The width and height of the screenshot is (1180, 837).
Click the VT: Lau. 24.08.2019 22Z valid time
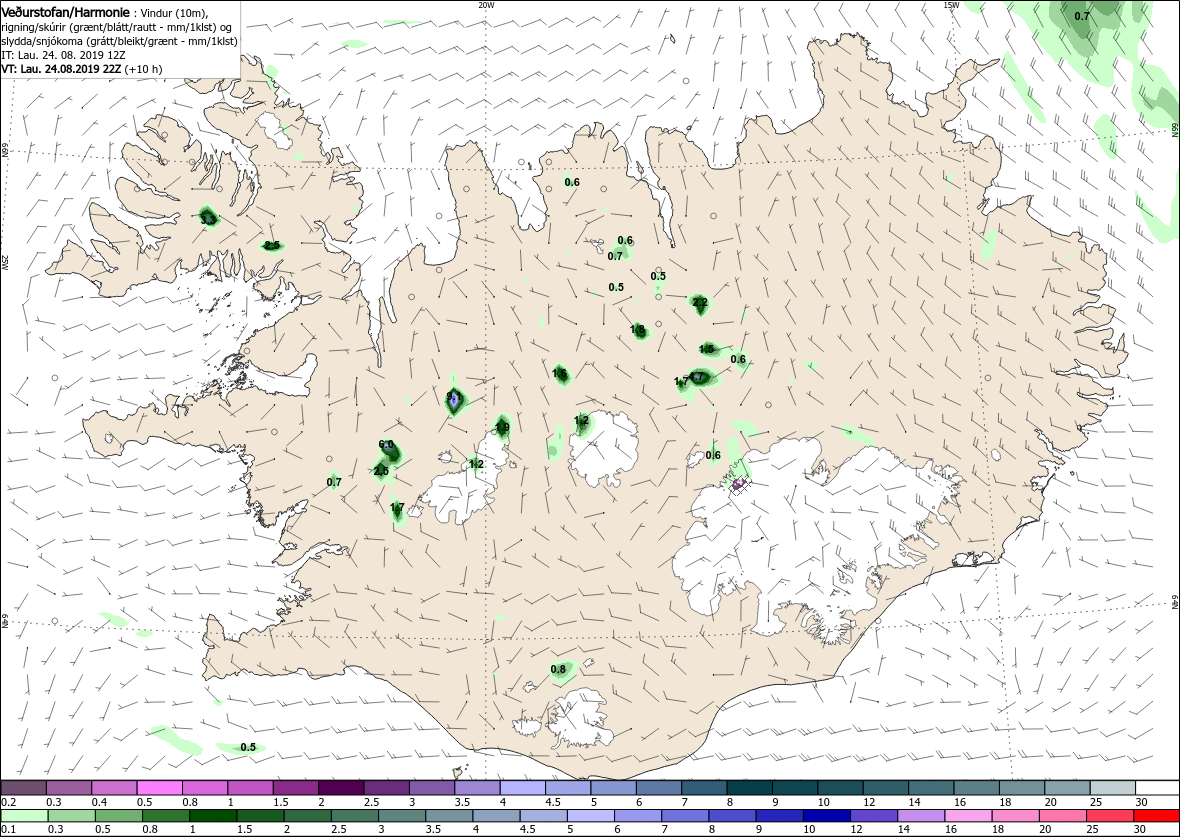click(x=61, y=68)
